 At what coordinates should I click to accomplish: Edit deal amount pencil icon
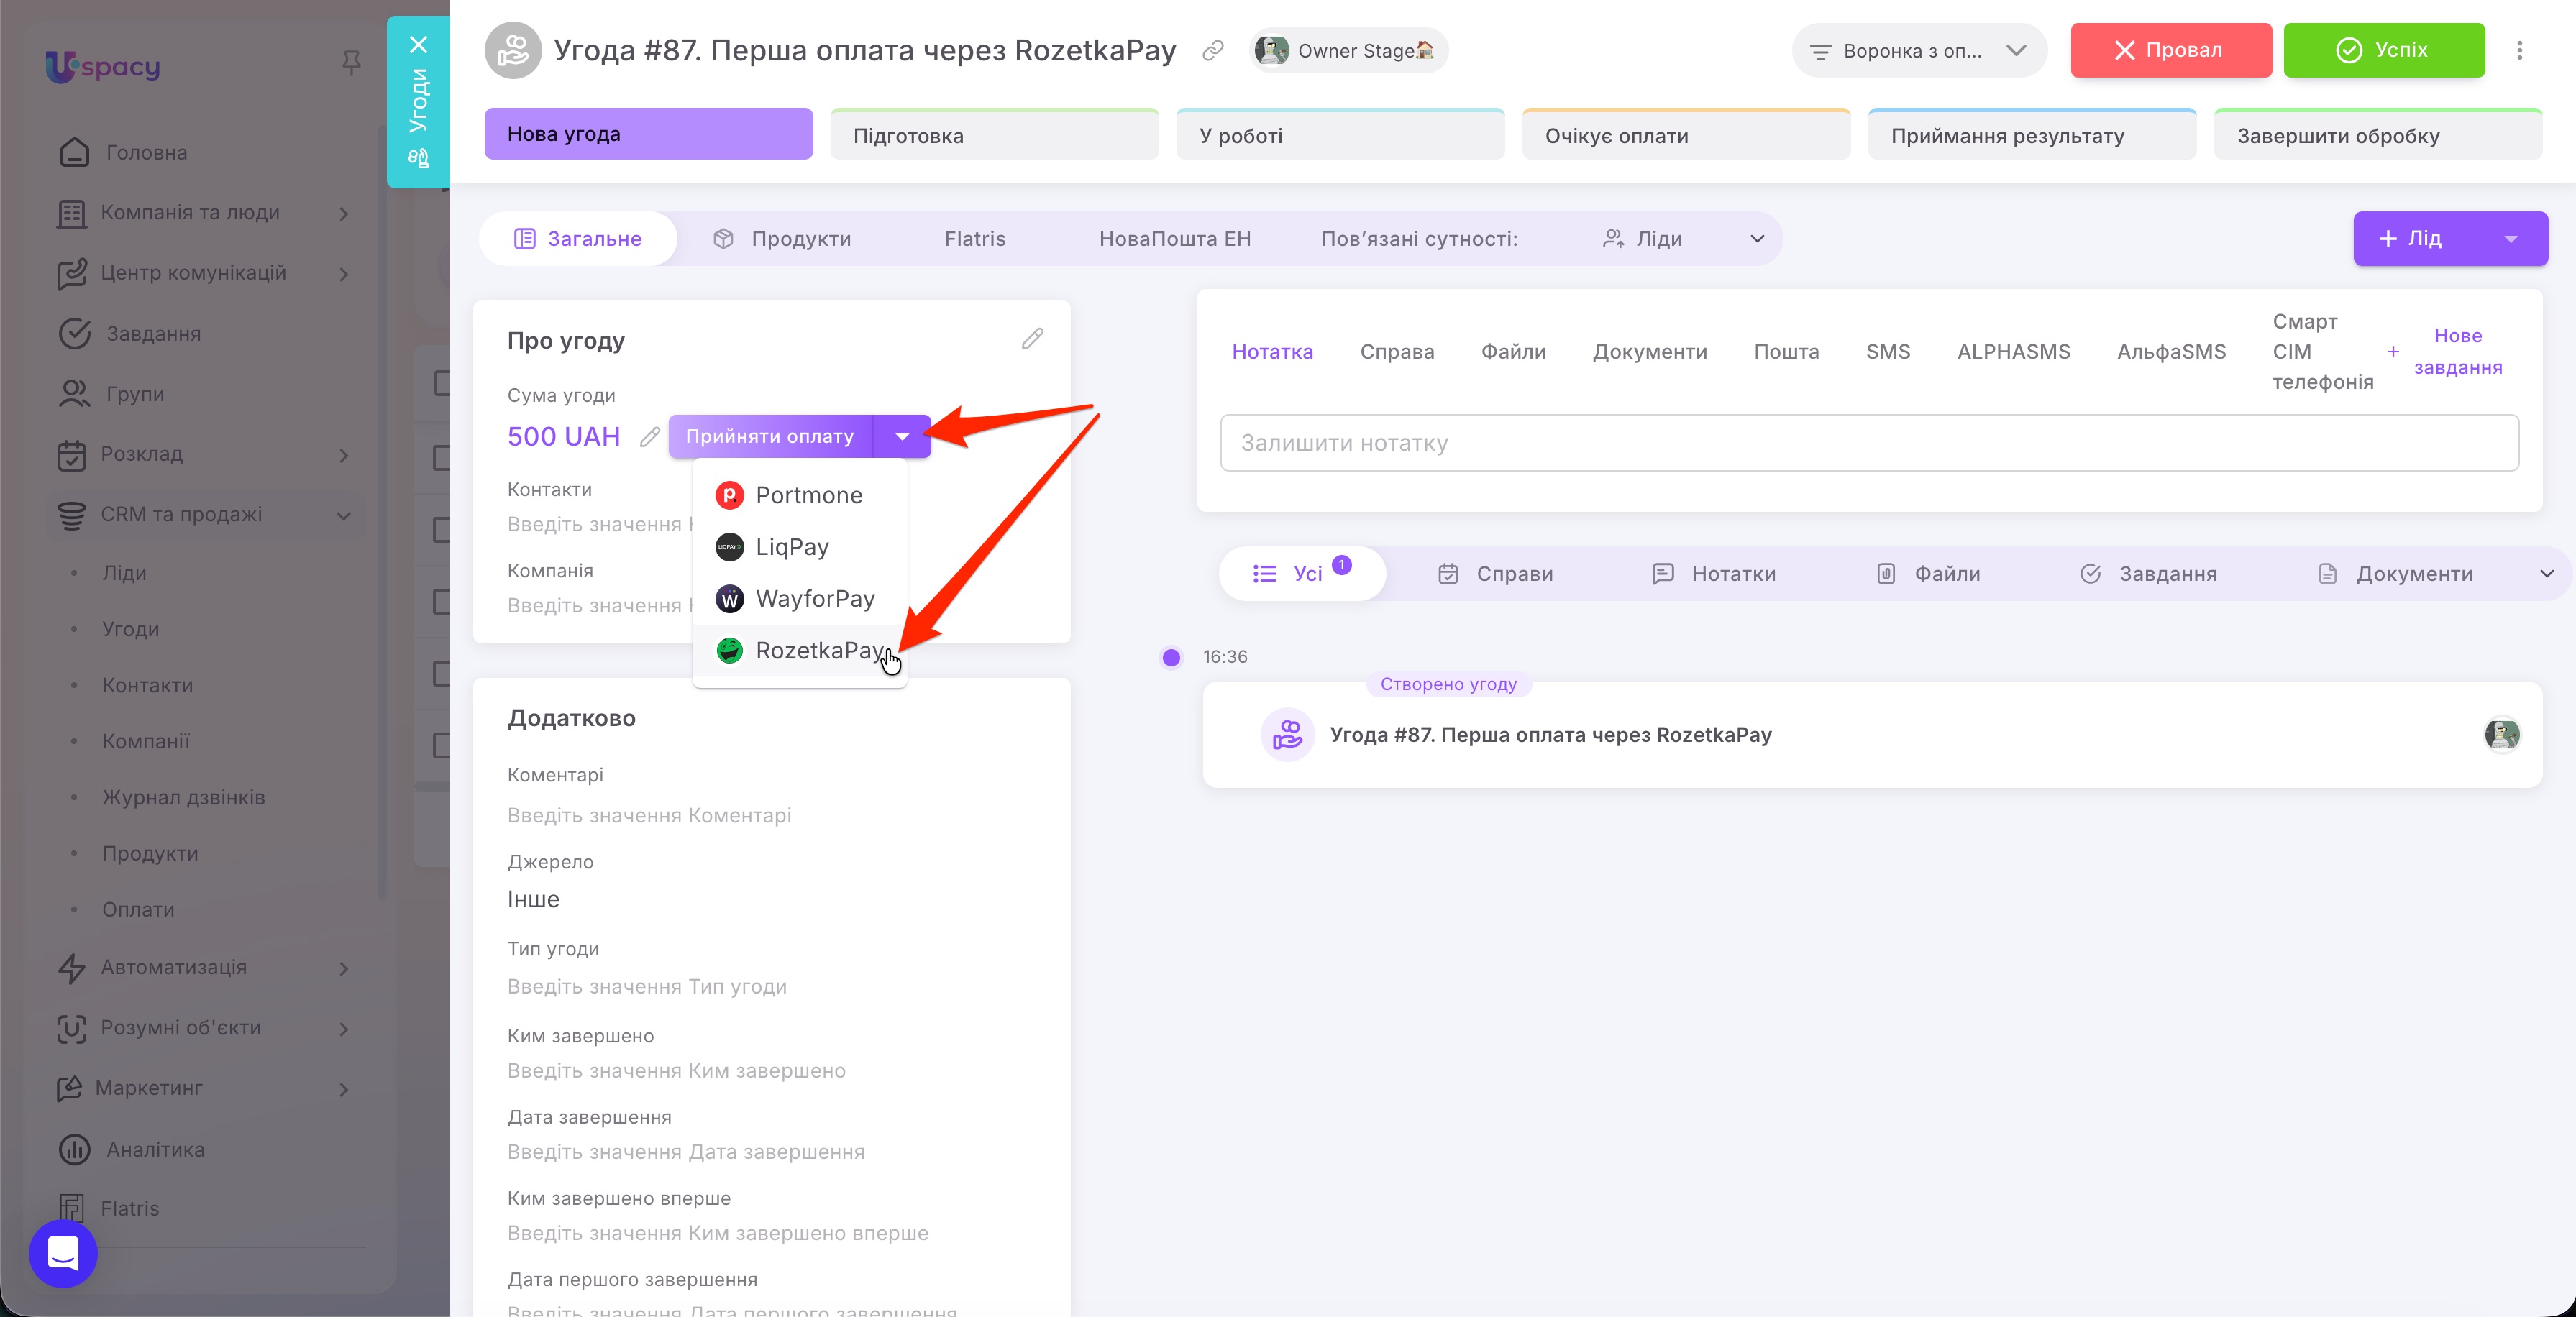point(650,437)
